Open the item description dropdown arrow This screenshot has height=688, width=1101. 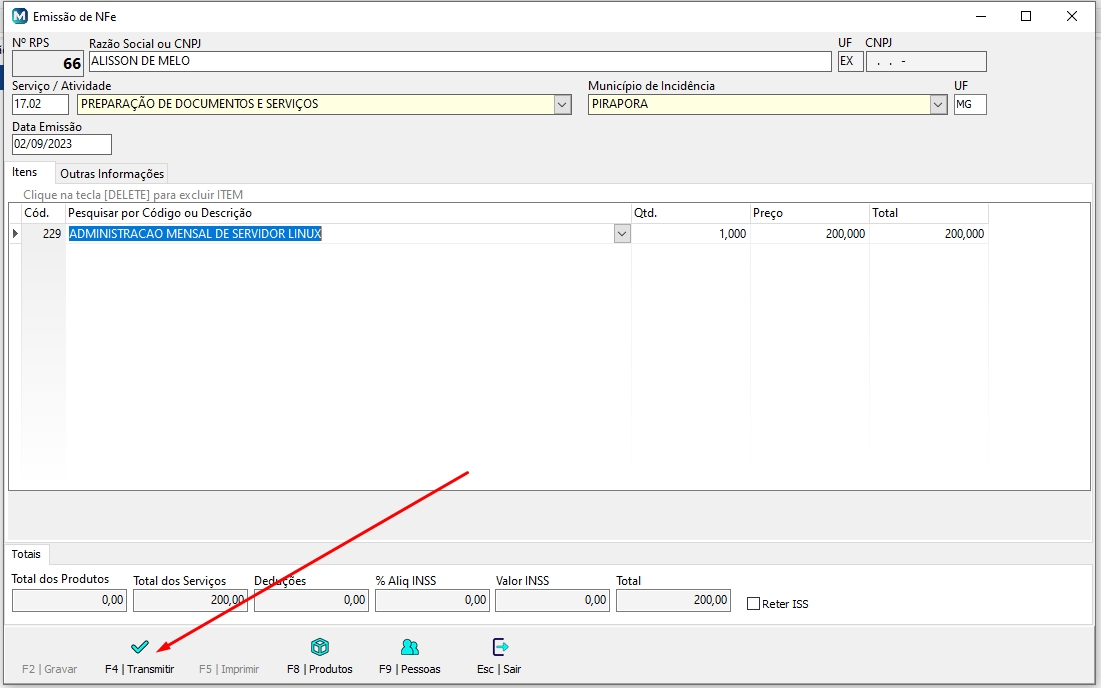point(622,234)
